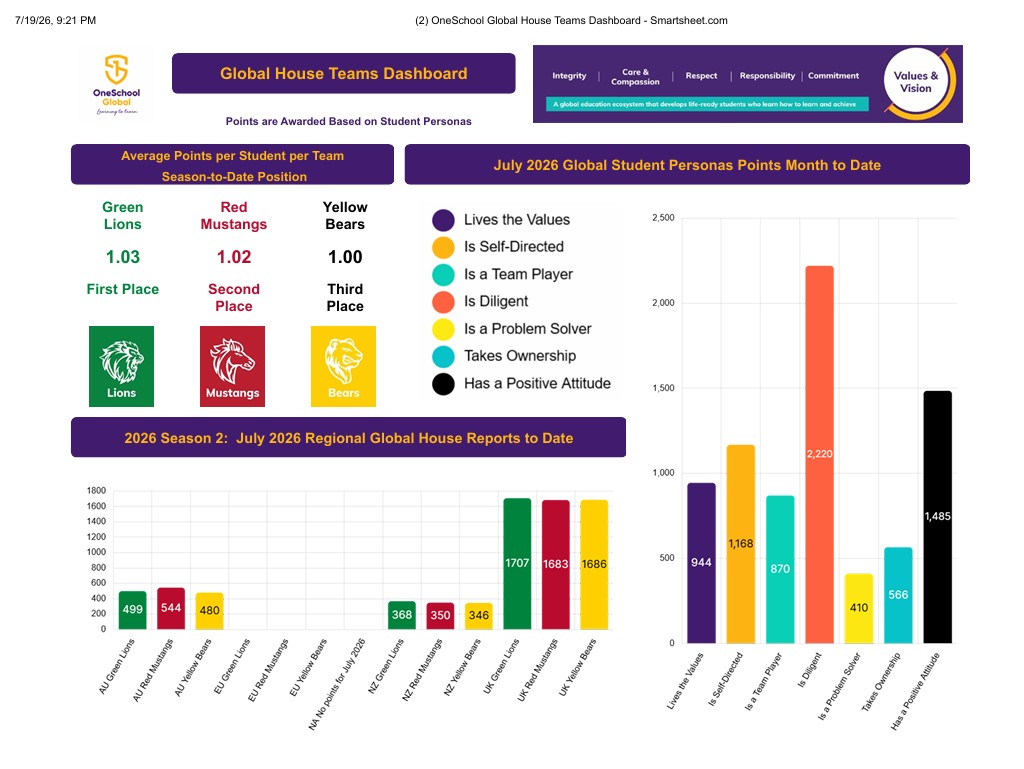This screenshot has height=769, width=1024.
Task: Click the EU Green Lions axis label
Action: coord(232,667)
